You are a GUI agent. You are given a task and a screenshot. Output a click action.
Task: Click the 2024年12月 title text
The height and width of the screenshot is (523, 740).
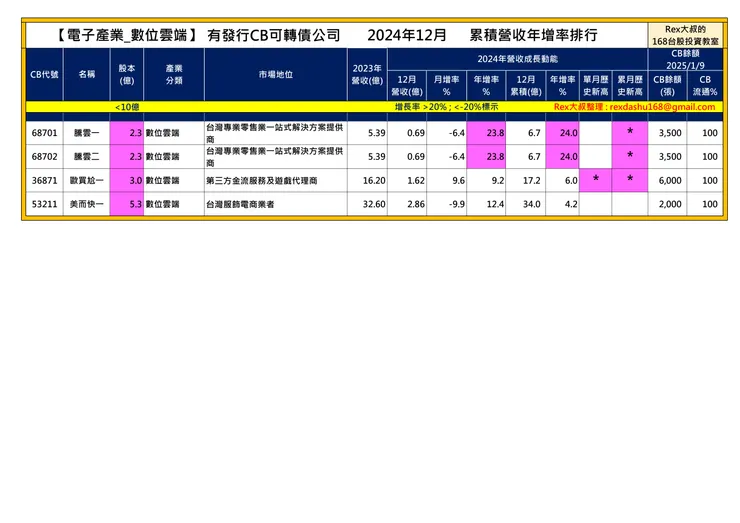tap(407, 35)
